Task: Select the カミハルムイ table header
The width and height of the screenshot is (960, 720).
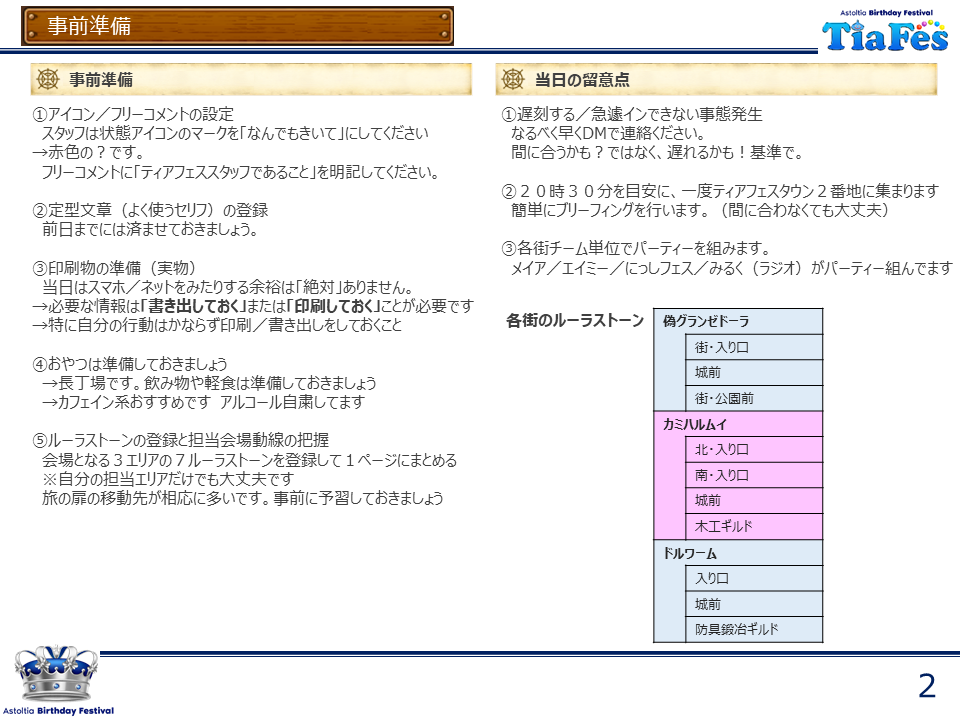Action: coord(738,424)
